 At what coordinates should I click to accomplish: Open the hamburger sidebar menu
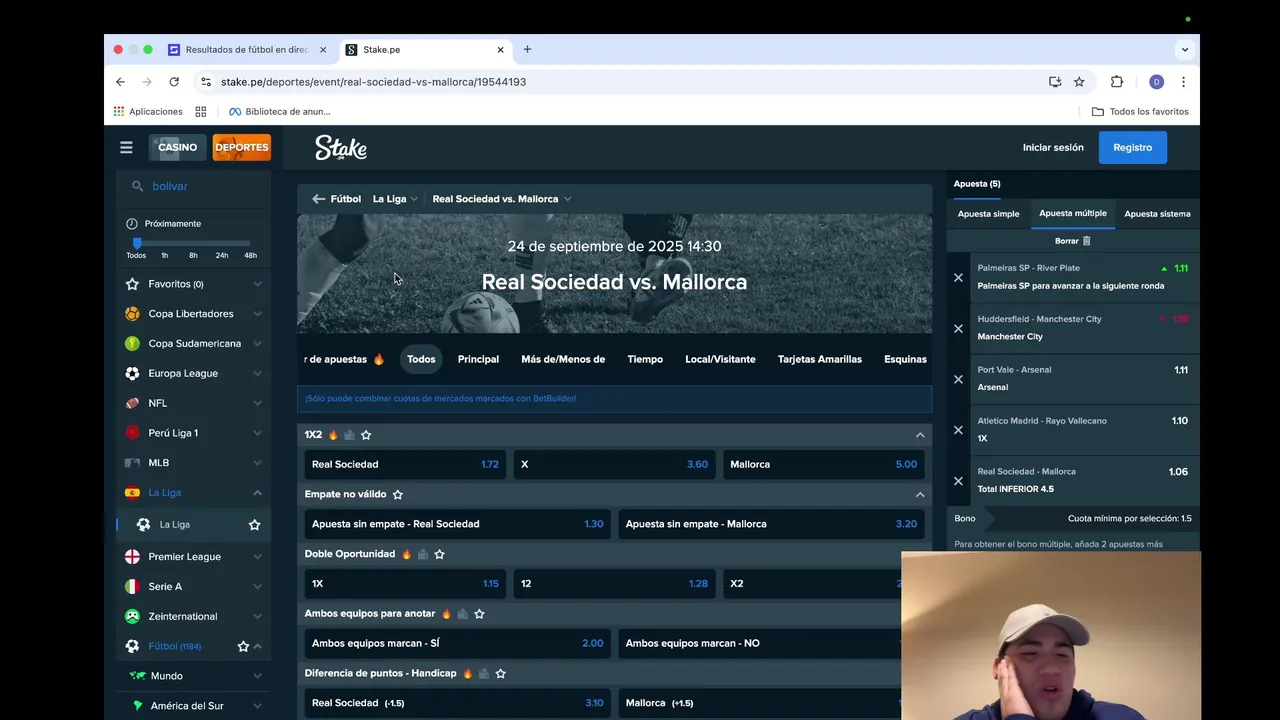point(126,147)
